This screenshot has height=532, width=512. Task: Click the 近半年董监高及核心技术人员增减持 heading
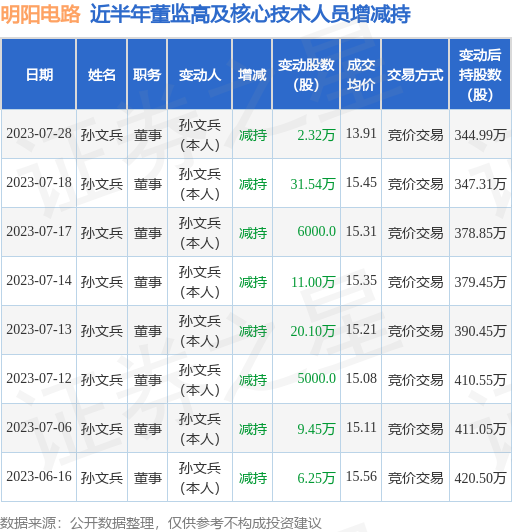pyautogui.click(x=250, y=14)
